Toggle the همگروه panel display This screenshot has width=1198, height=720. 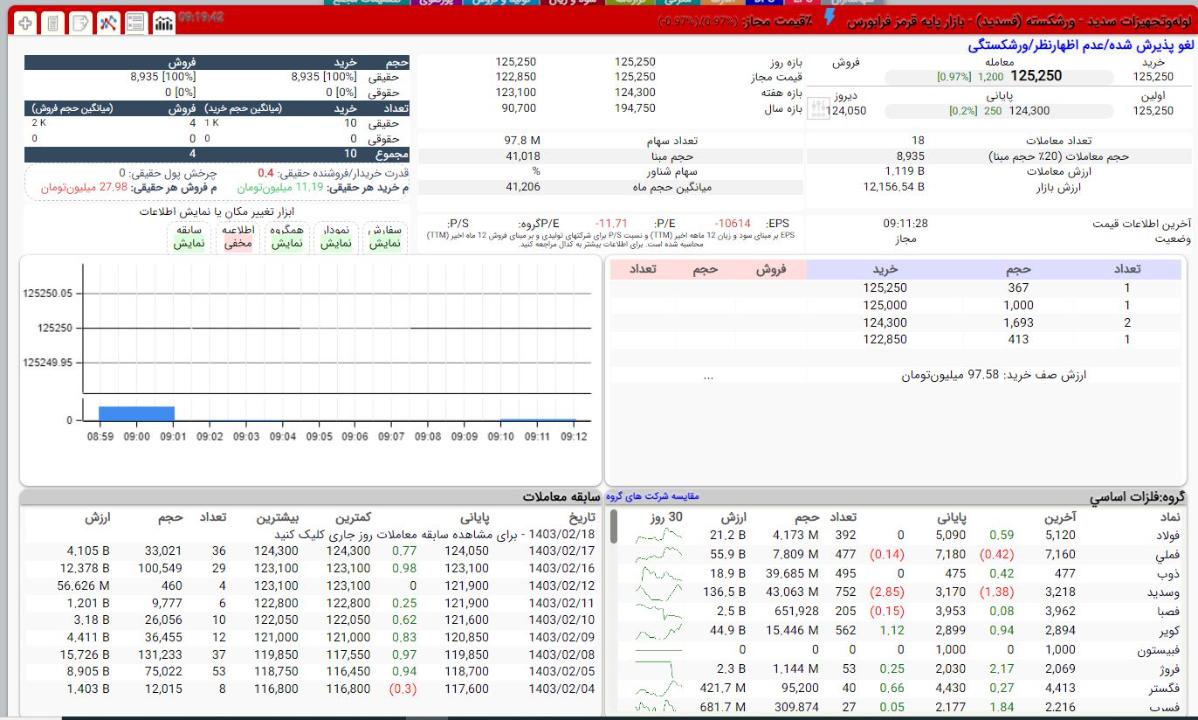pos(288,236)
